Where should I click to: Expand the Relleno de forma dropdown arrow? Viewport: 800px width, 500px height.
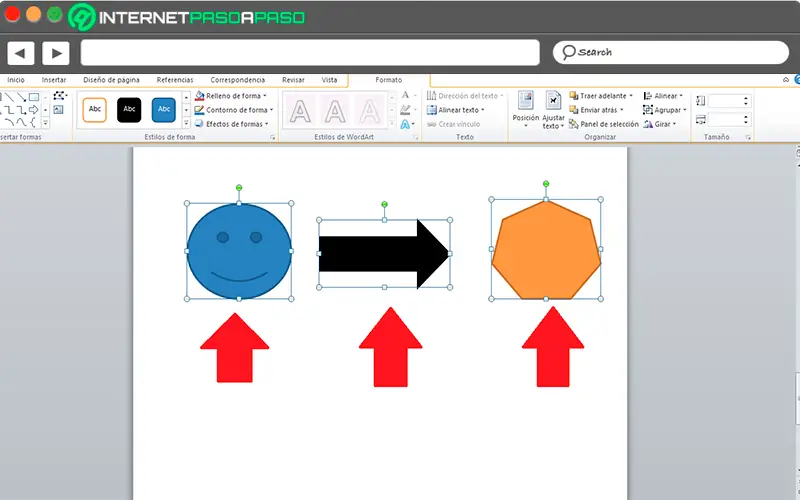pyautogui.click(x=265, y=96)
